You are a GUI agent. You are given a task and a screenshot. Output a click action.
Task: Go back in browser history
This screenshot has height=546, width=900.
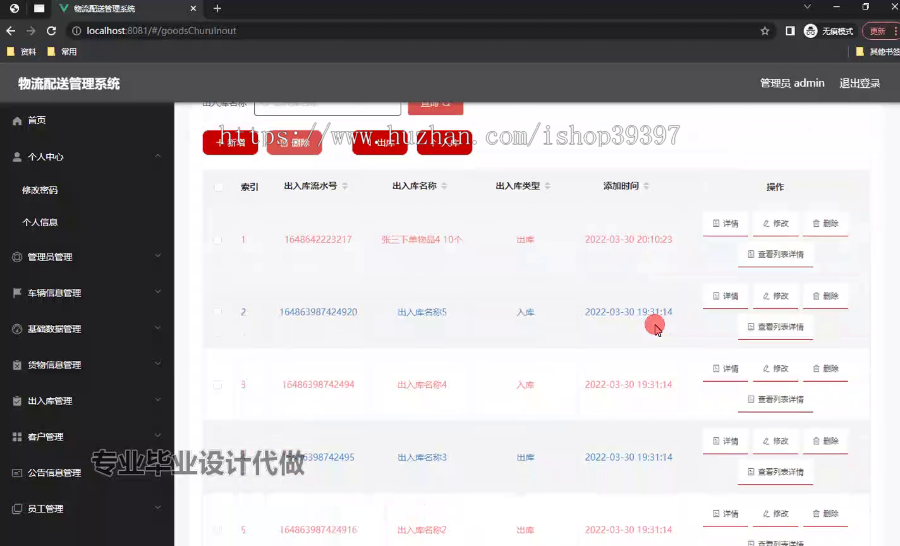click(x=10, y=31)
